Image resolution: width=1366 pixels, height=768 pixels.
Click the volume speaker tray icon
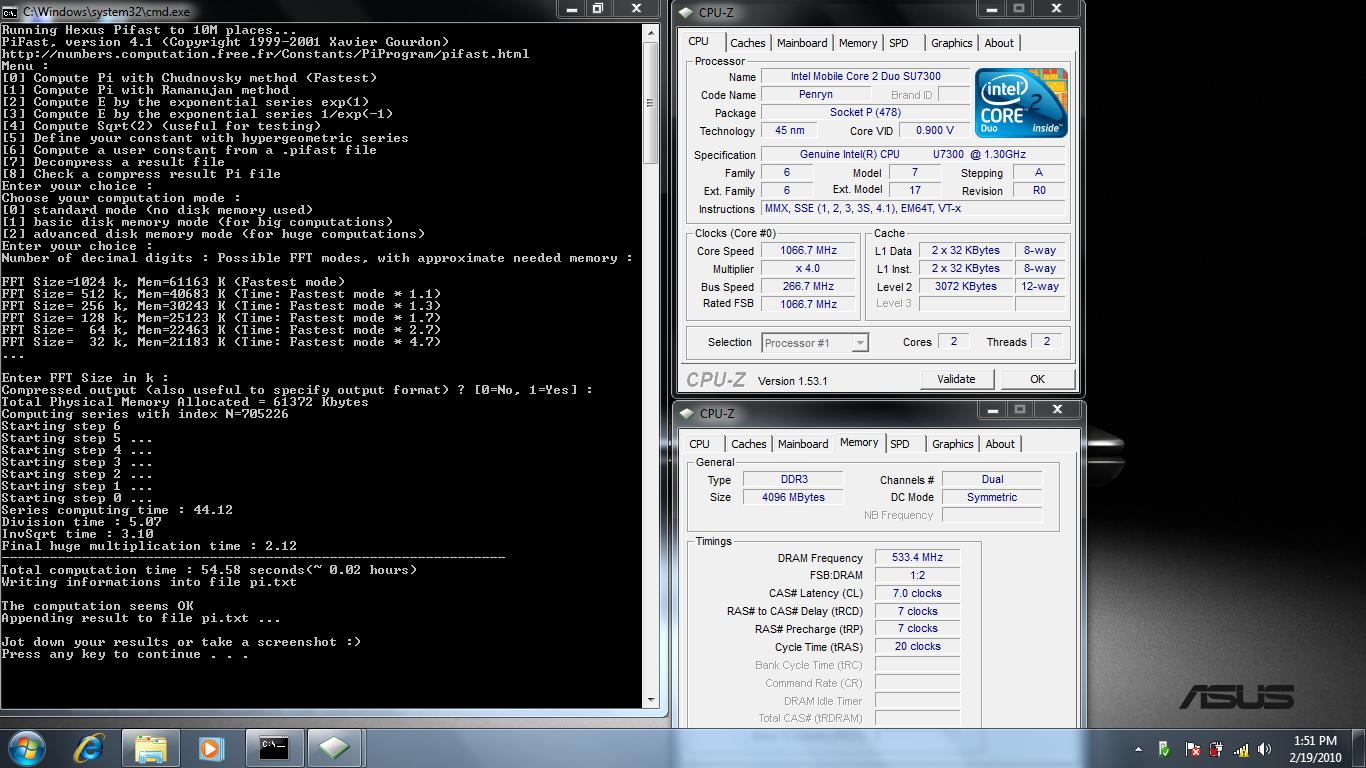1265,749
